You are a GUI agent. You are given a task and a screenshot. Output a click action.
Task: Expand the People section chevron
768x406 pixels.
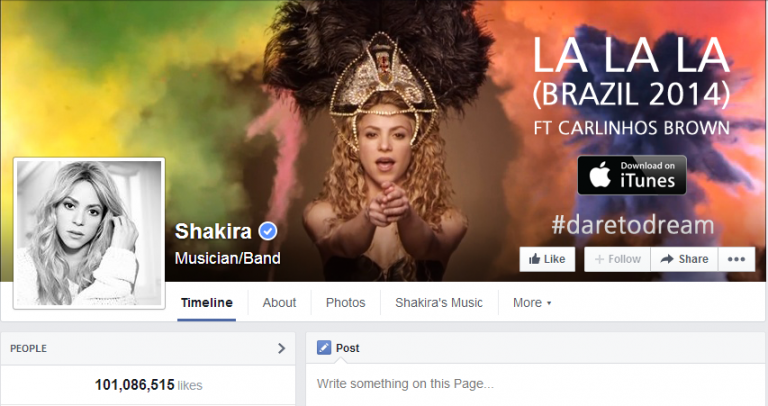tap(282, 348)
